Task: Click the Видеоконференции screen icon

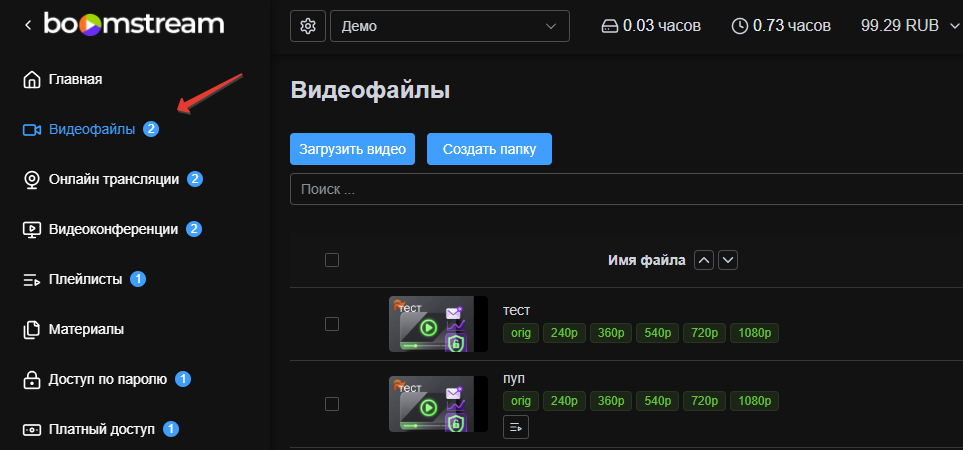Action: [x=31, y=230]
